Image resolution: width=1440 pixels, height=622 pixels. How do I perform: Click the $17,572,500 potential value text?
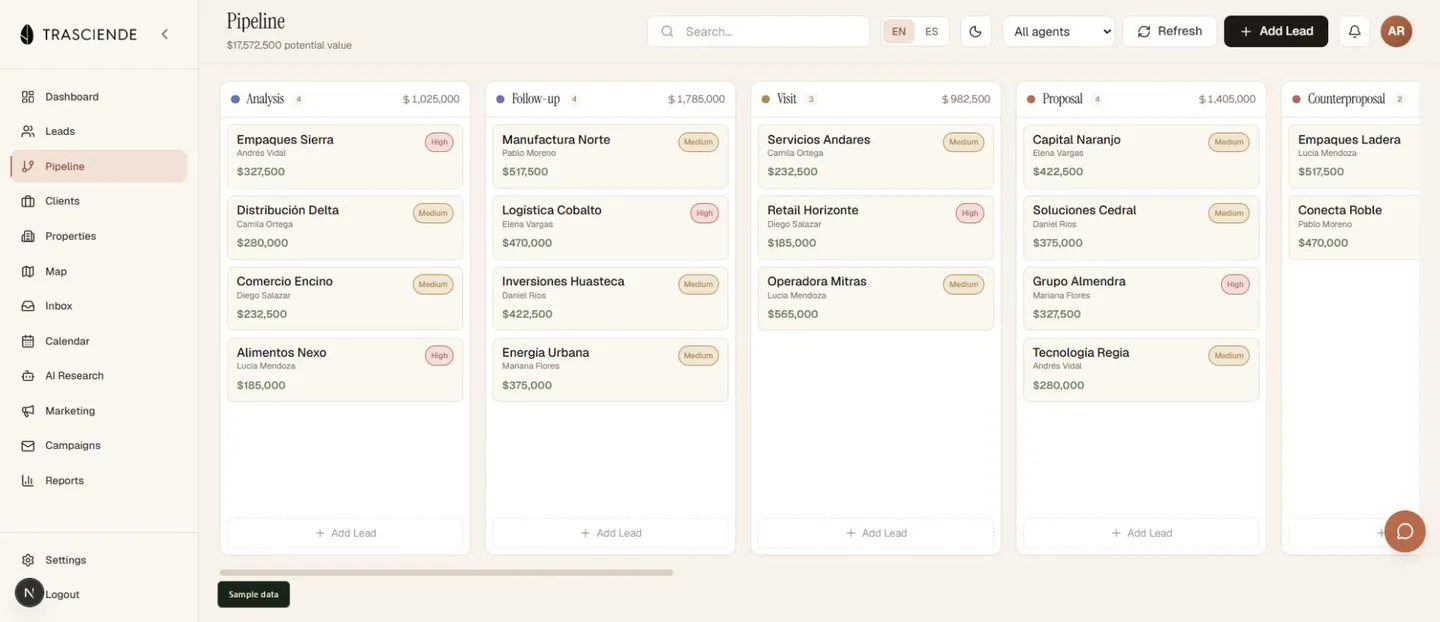[x=289, y=45]
